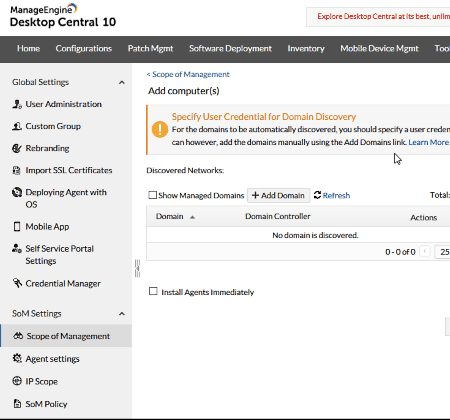Click the SoM Policy document icon
Screen dimensions: 450x420
17,404
